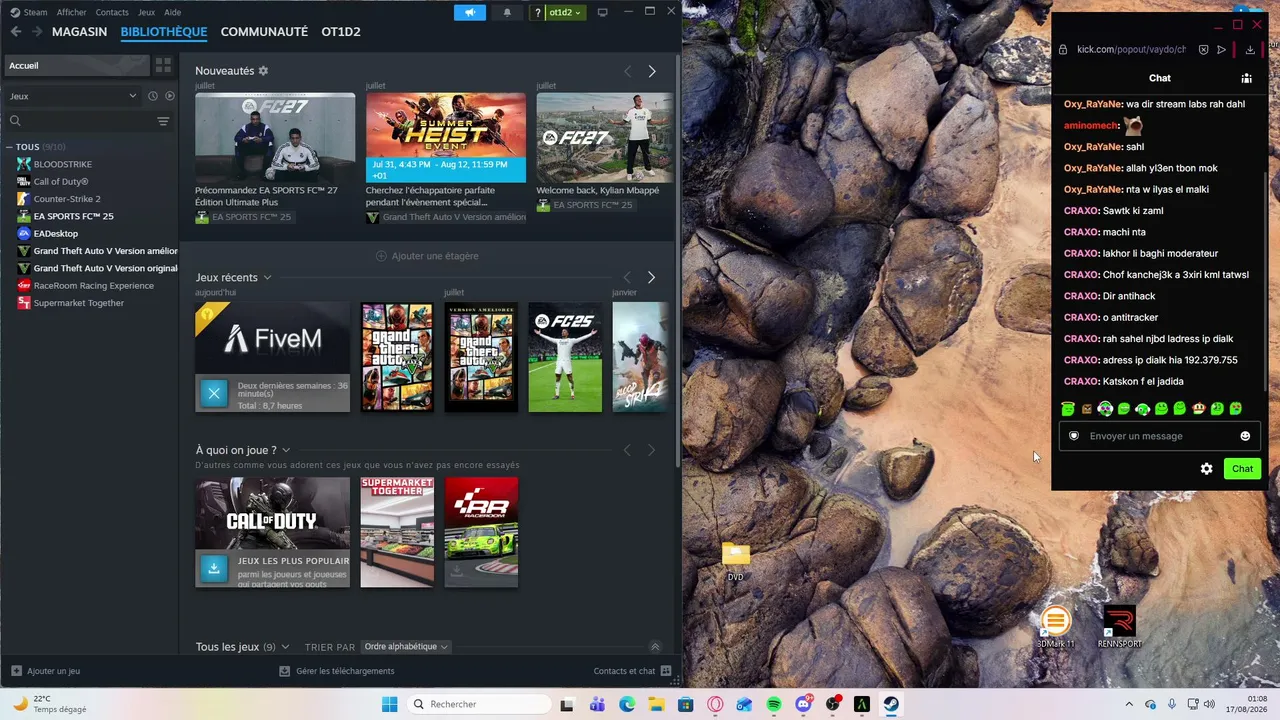Open the Jeux menu in menu bar
Image resolution: width=1280 pixels, height=720 pixels.
pos(146,12)
